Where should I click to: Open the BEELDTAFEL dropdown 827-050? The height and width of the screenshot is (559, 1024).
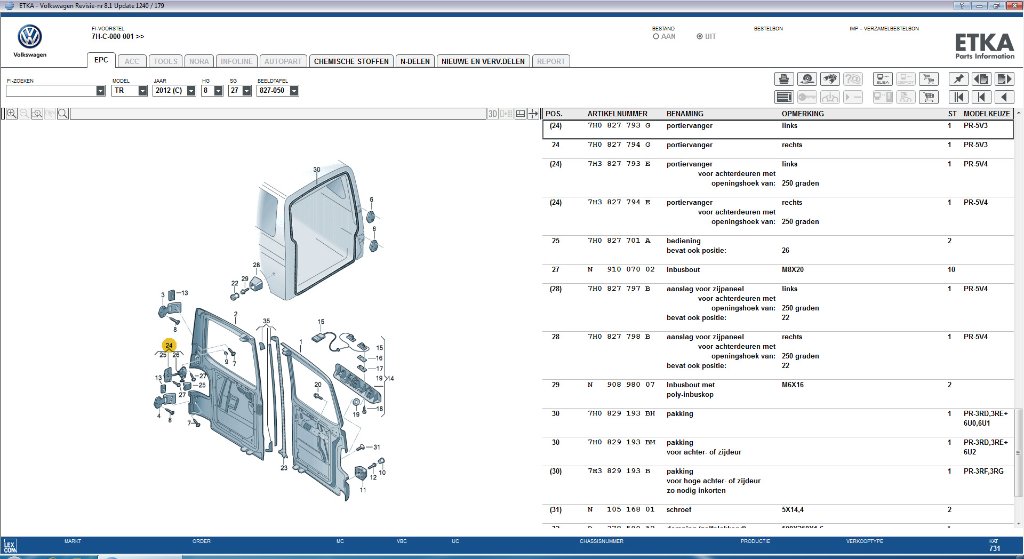tap(294, 91)
